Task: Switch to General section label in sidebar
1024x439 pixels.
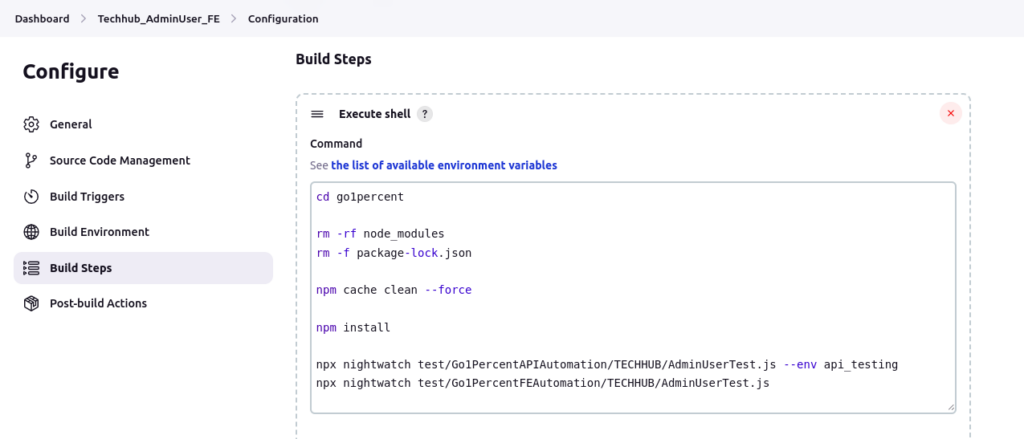Action: pyautogui.click(x=71, y=125)
